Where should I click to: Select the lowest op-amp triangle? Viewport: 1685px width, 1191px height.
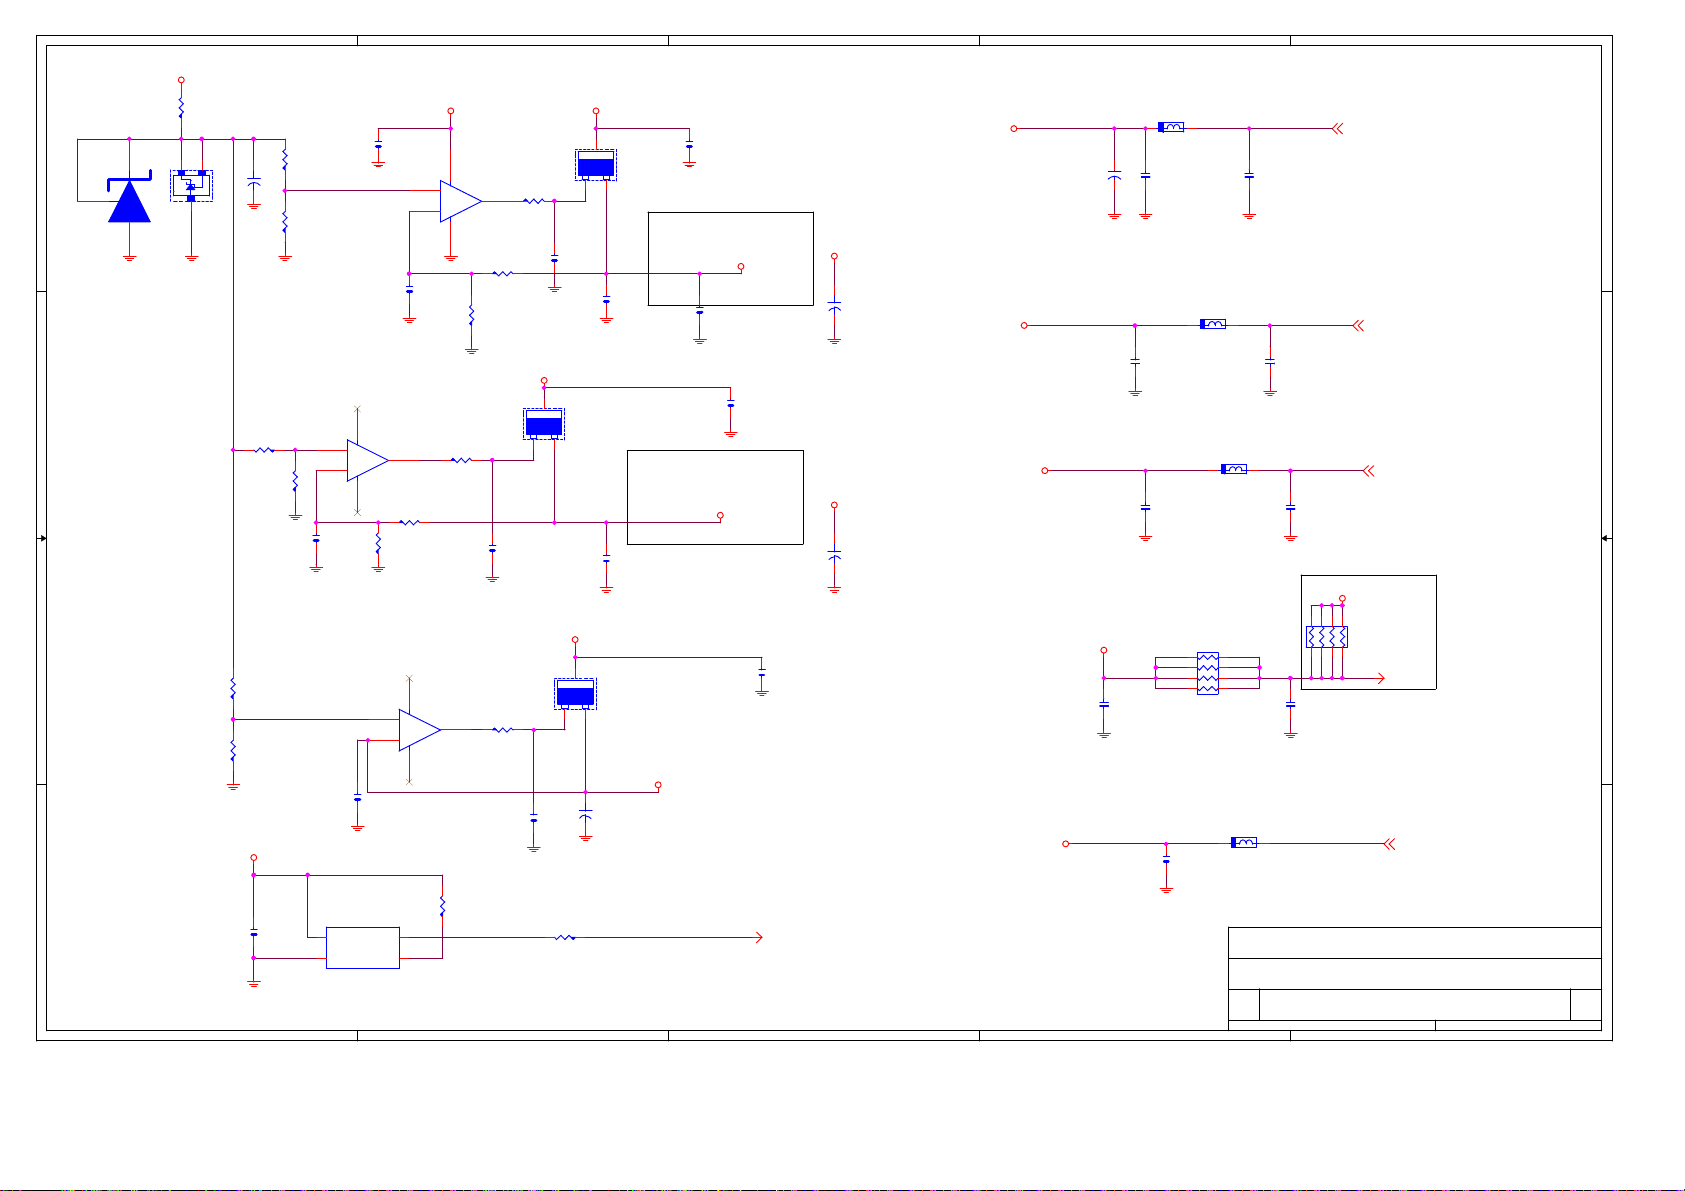coord(420,730)
